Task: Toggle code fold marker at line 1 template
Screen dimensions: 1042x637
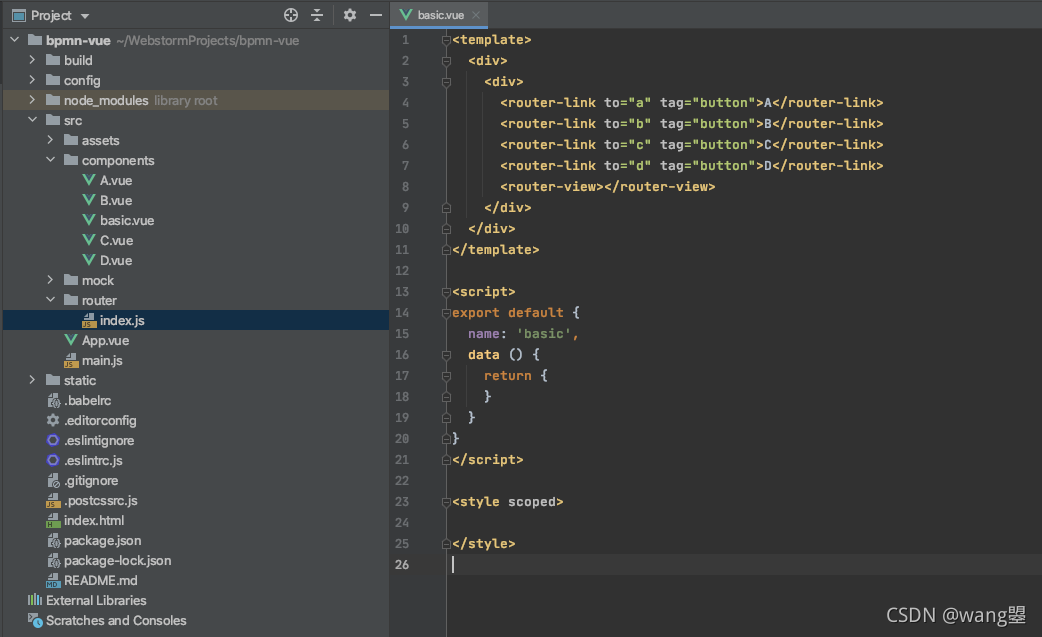Action: click(447, 40)
